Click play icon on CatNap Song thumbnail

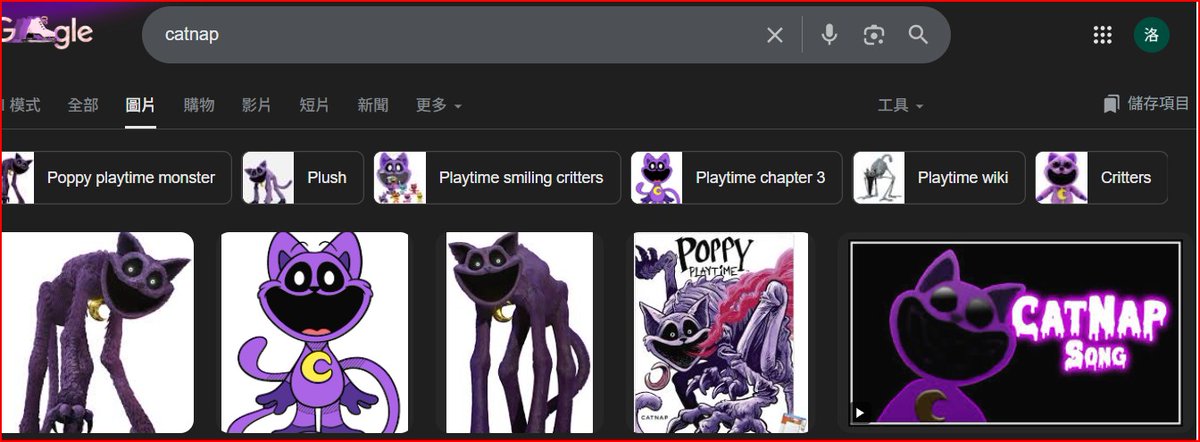pyautogui.click(x=860, y=411)
